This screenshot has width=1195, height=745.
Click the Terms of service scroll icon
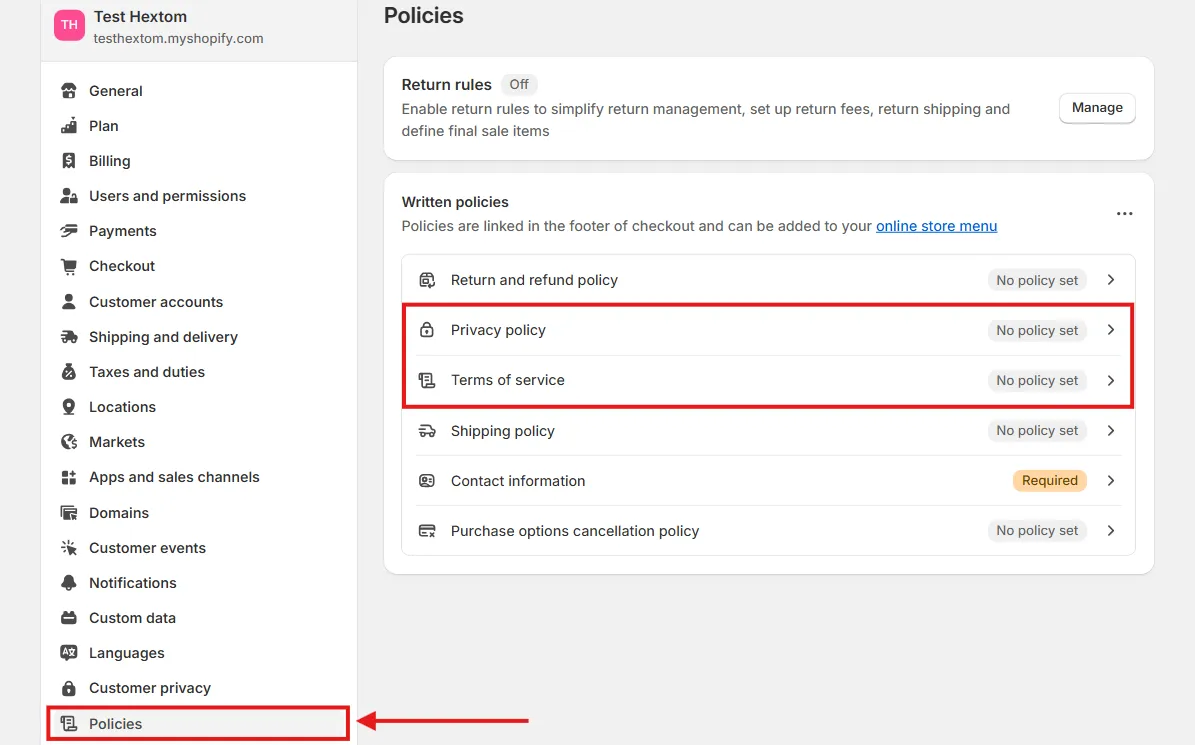pyautogui.click(x=427, y=380)
